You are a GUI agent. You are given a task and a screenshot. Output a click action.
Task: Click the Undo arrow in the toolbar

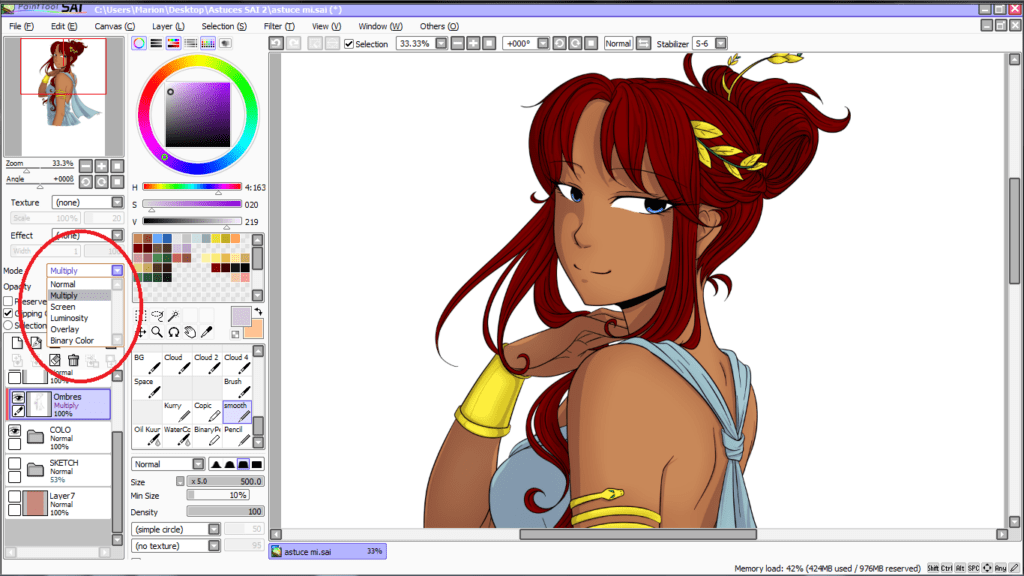tap(276, 44)
